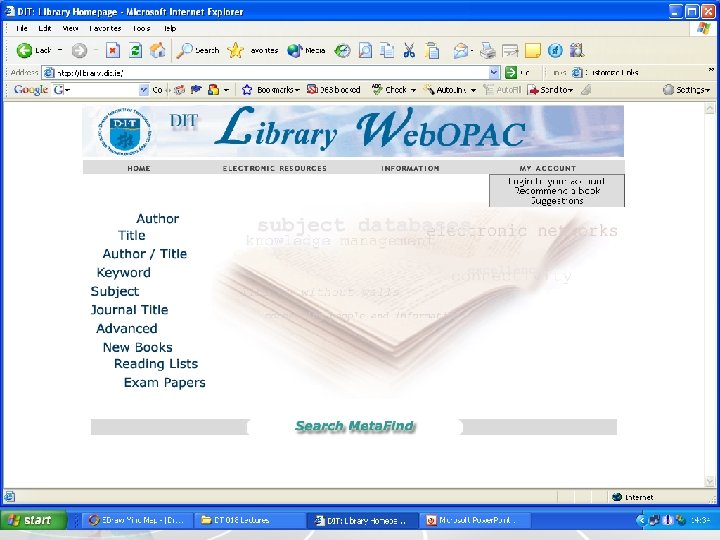Click the Back arrow icon
This screenshot has height=540, width=720.
pos(24,51)
